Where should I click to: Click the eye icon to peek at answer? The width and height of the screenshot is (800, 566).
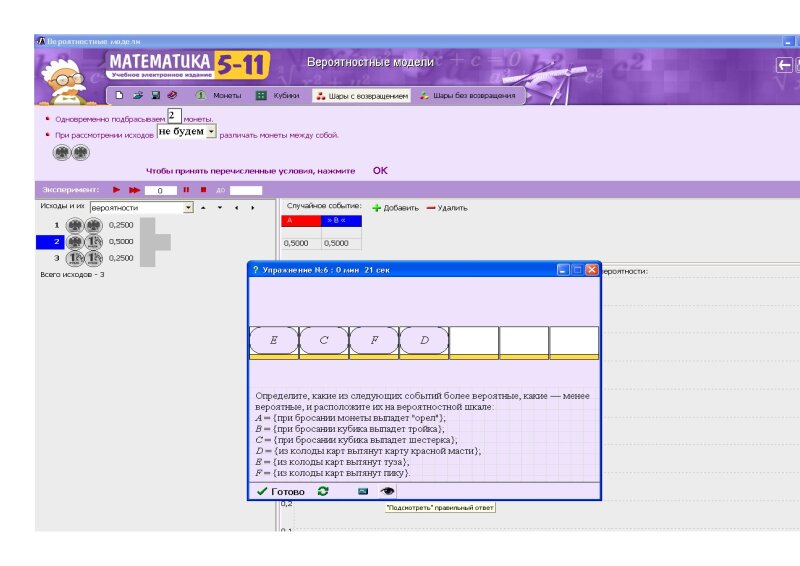[387, 491]
